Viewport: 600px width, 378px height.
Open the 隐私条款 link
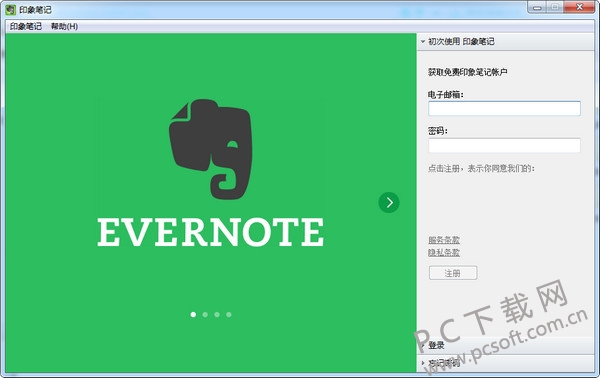(x=444, y=253)
